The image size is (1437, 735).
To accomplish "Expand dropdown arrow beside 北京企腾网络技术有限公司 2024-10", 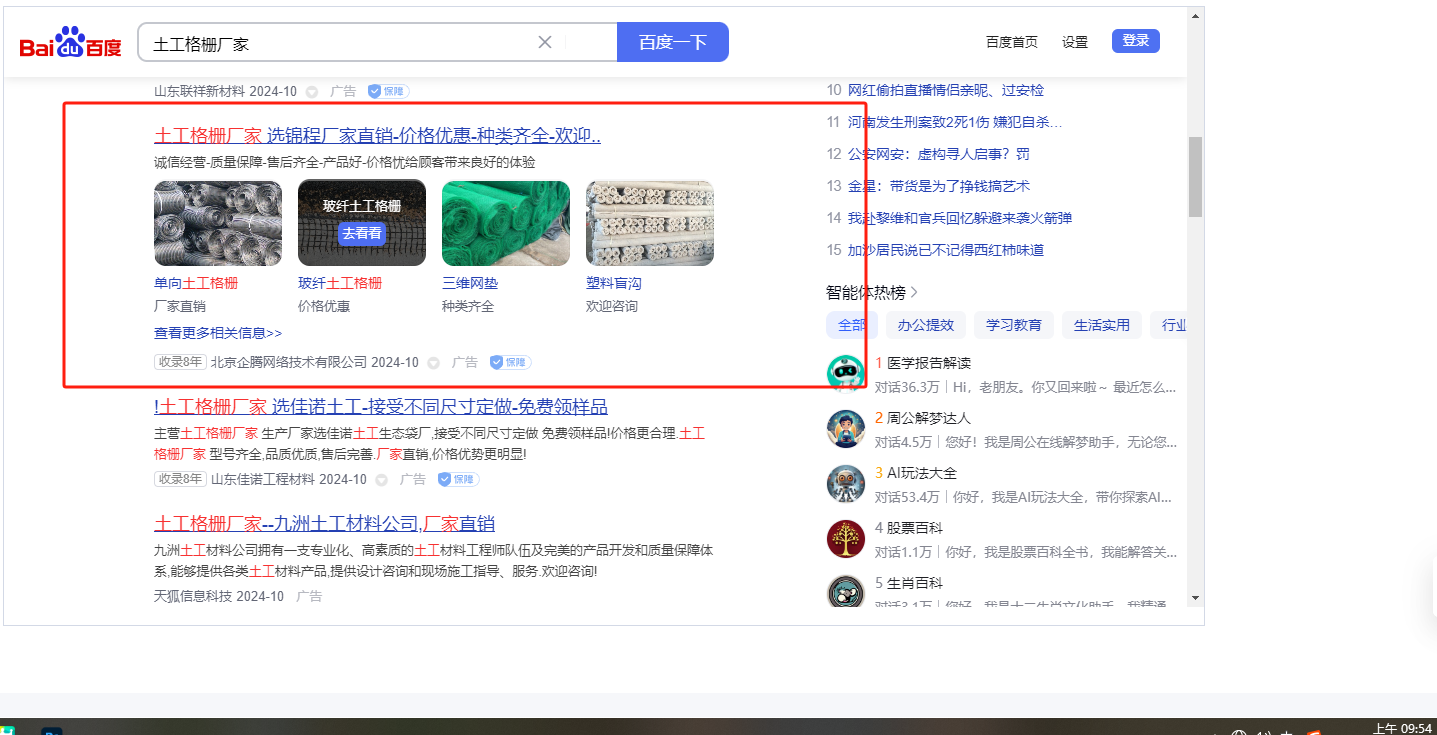I will tap(434, 363).
